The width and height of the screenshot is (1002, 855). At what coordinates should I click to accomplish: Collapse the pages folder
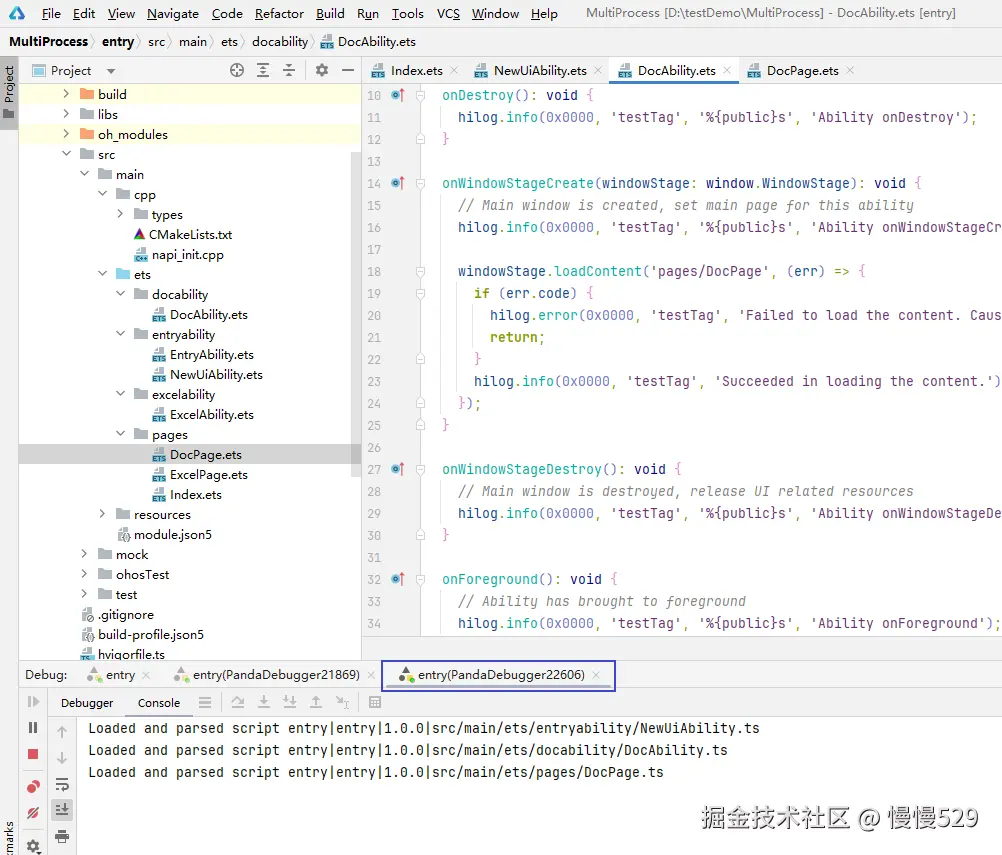coord(120,434)
